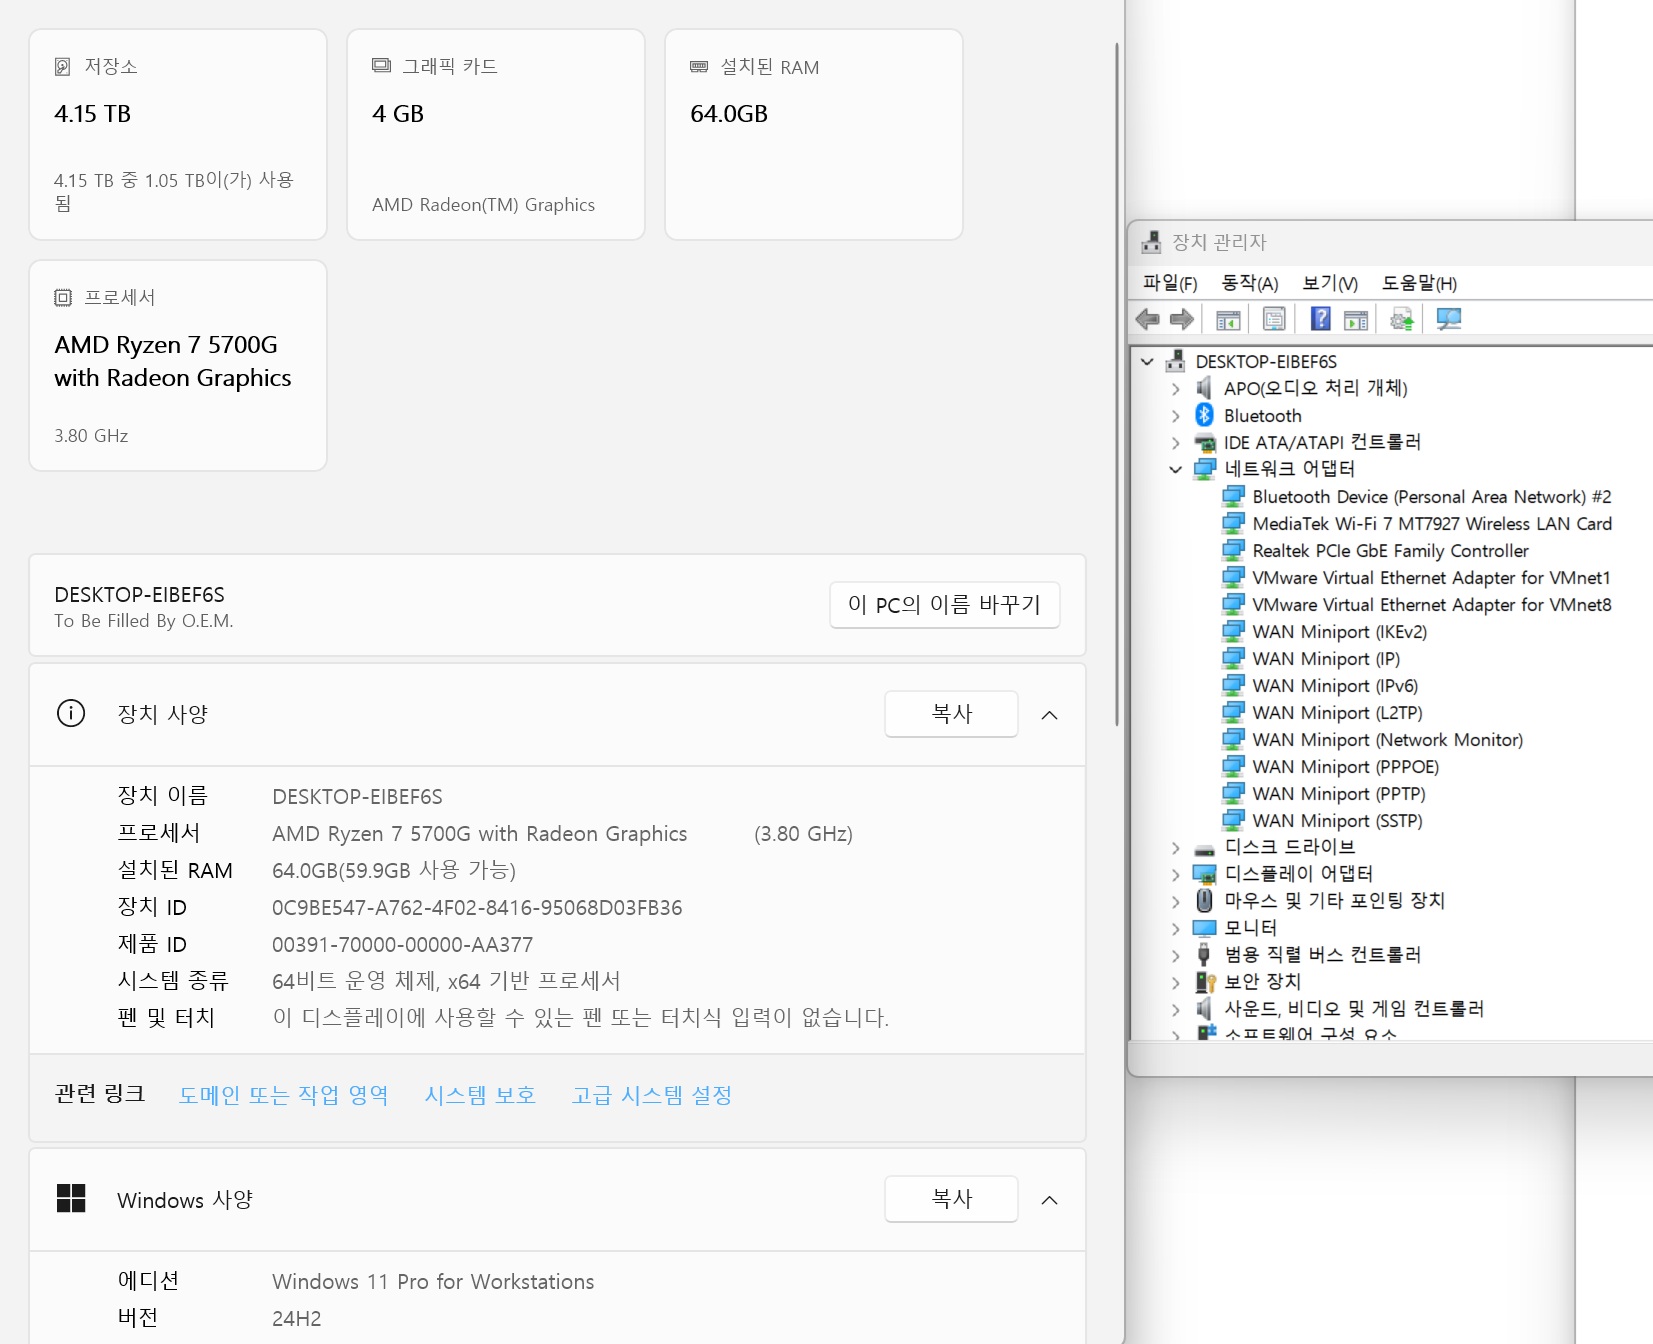Select WAN Miniport (IKEv2) in the tree

[x=1339, y=631]
